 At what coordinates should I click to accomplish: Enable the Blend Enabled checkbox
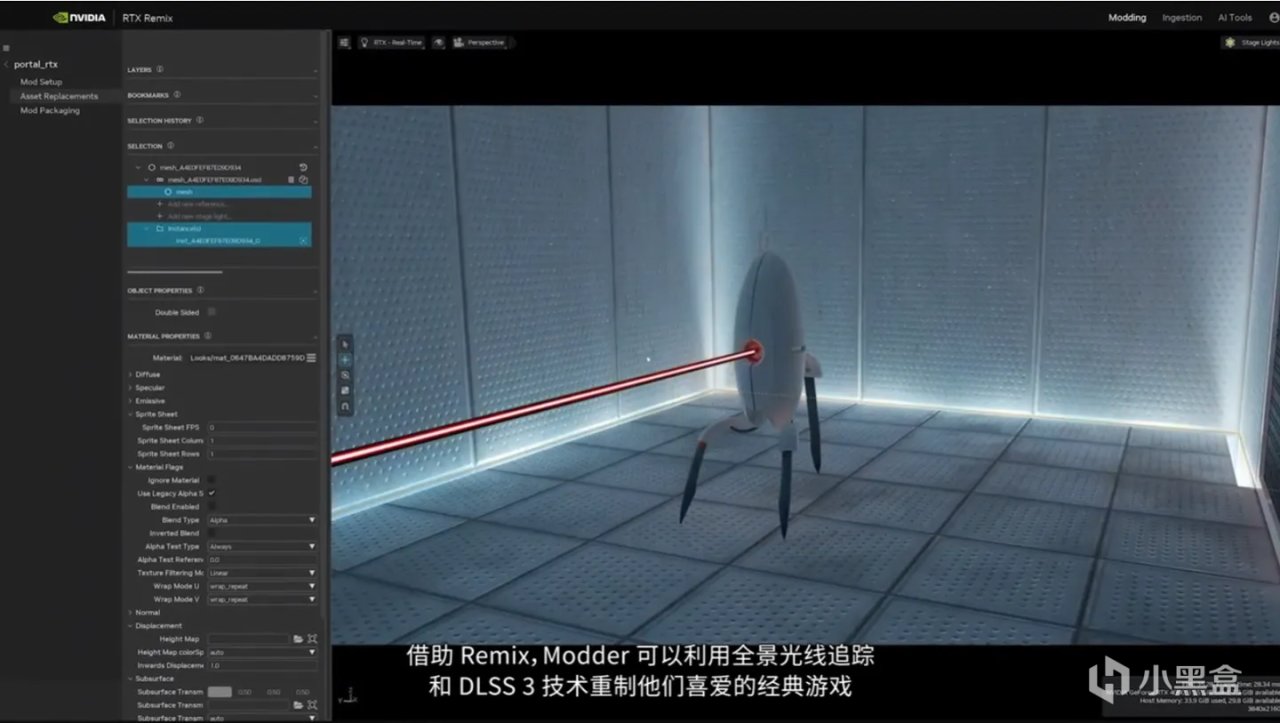click(x=211, y=507)
